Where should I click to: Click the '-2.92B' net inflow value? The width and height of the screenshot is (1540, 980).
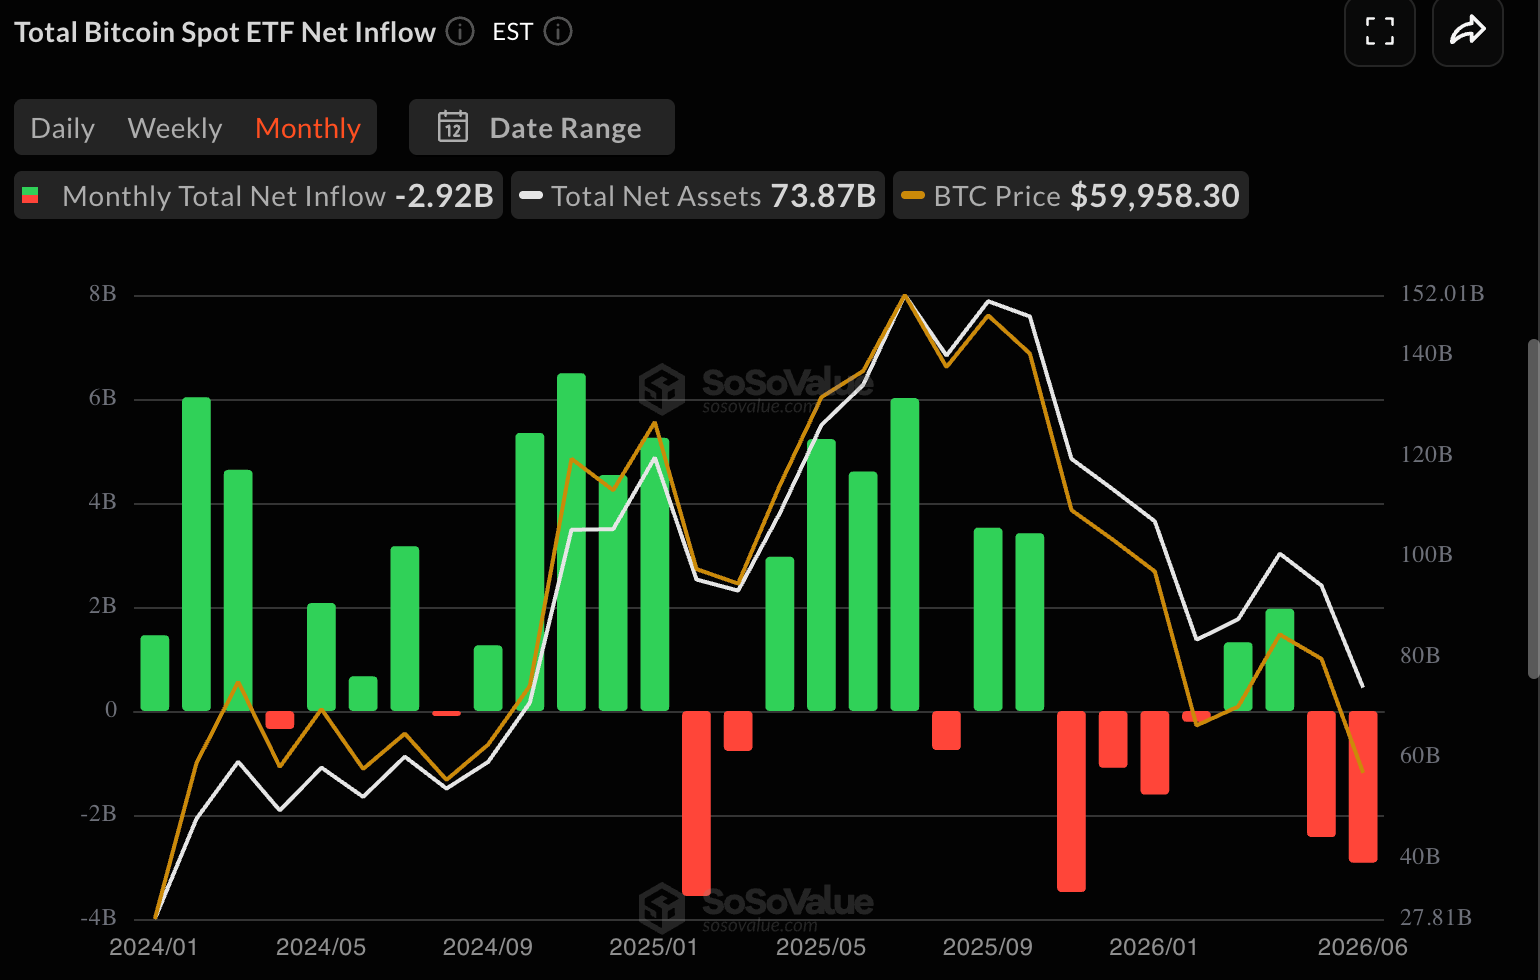pos(444,196)
